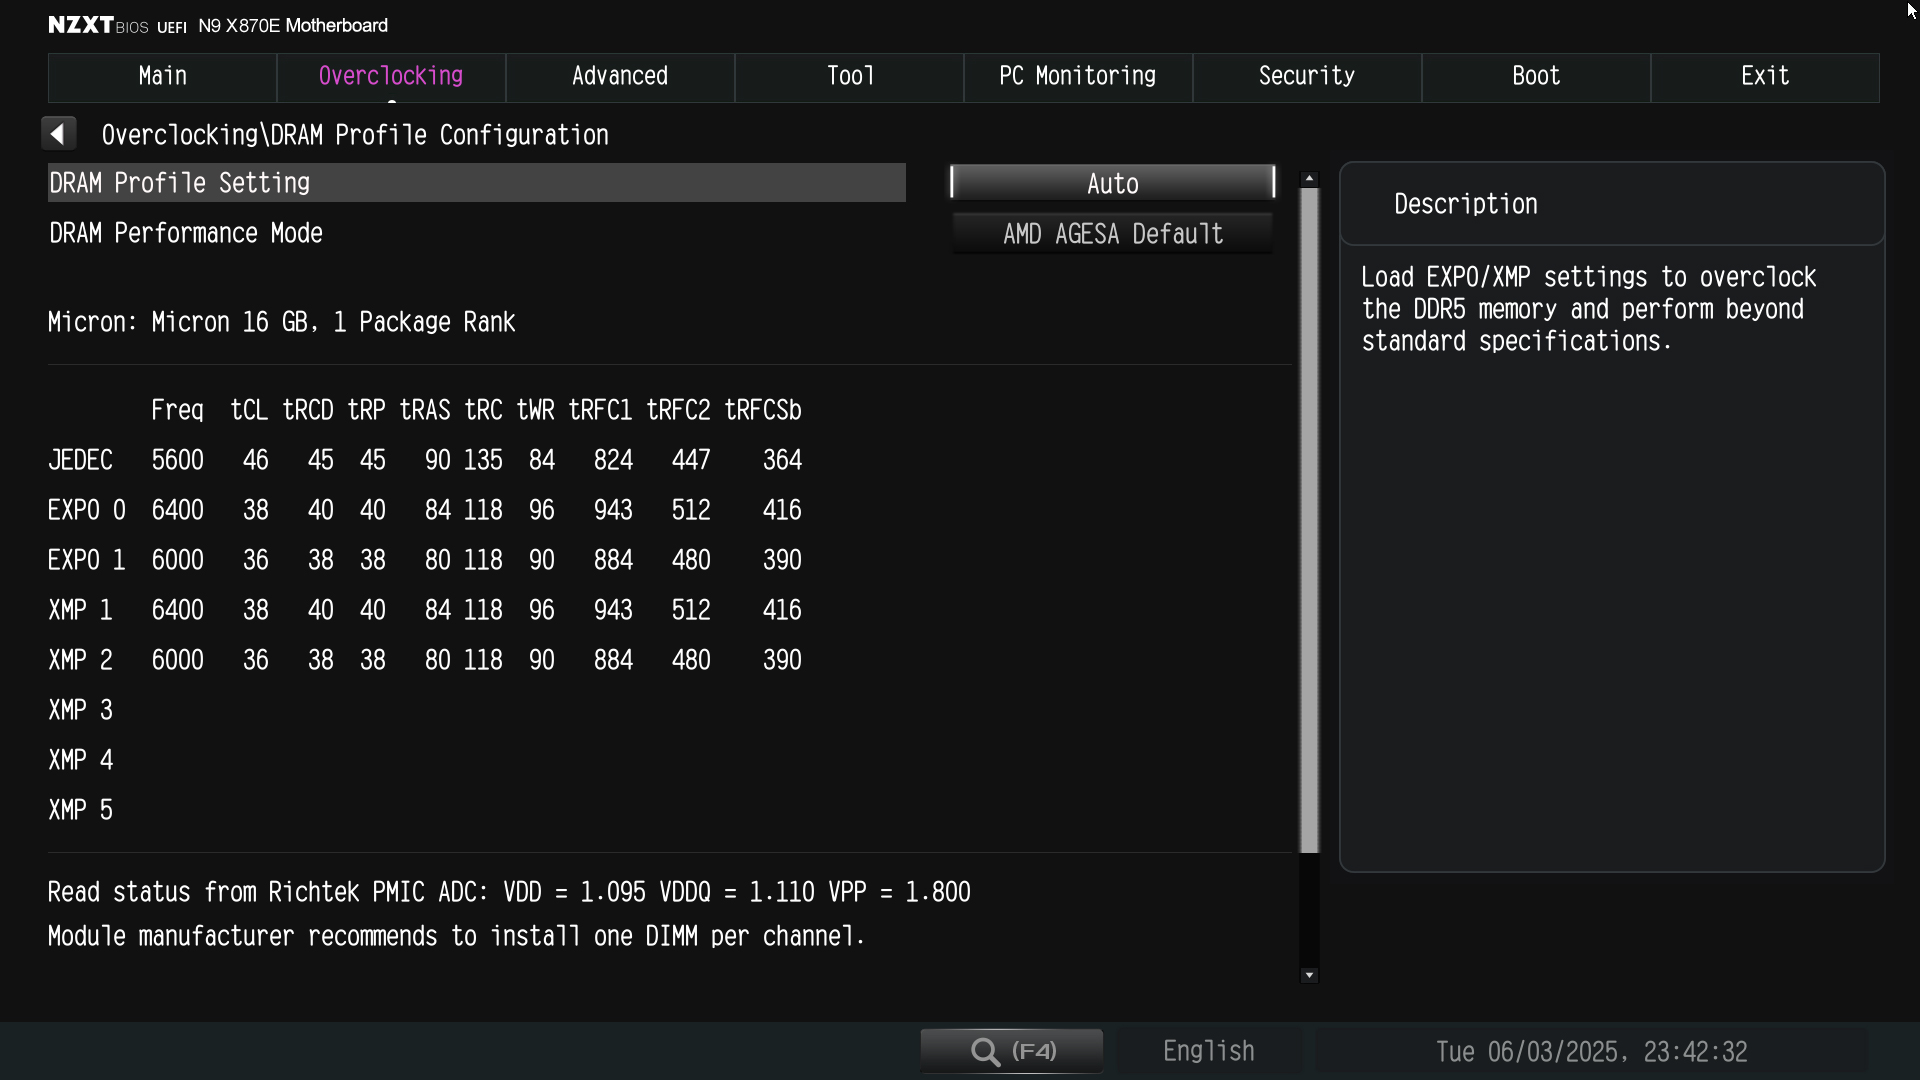
Task: Switch to the Advanced tab
Action: click(620, 77)
